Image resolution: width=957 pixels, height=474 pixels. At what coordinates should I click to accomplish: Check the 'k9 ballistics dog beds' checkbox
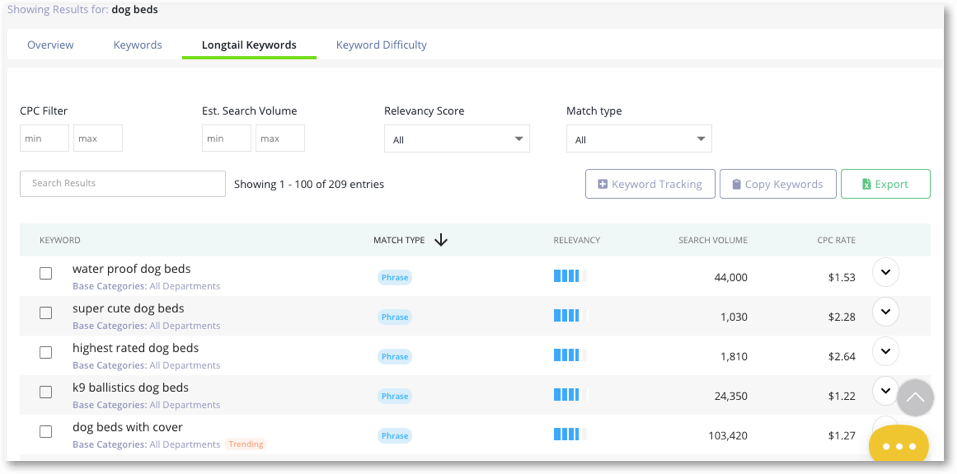(x=46, y=392)
